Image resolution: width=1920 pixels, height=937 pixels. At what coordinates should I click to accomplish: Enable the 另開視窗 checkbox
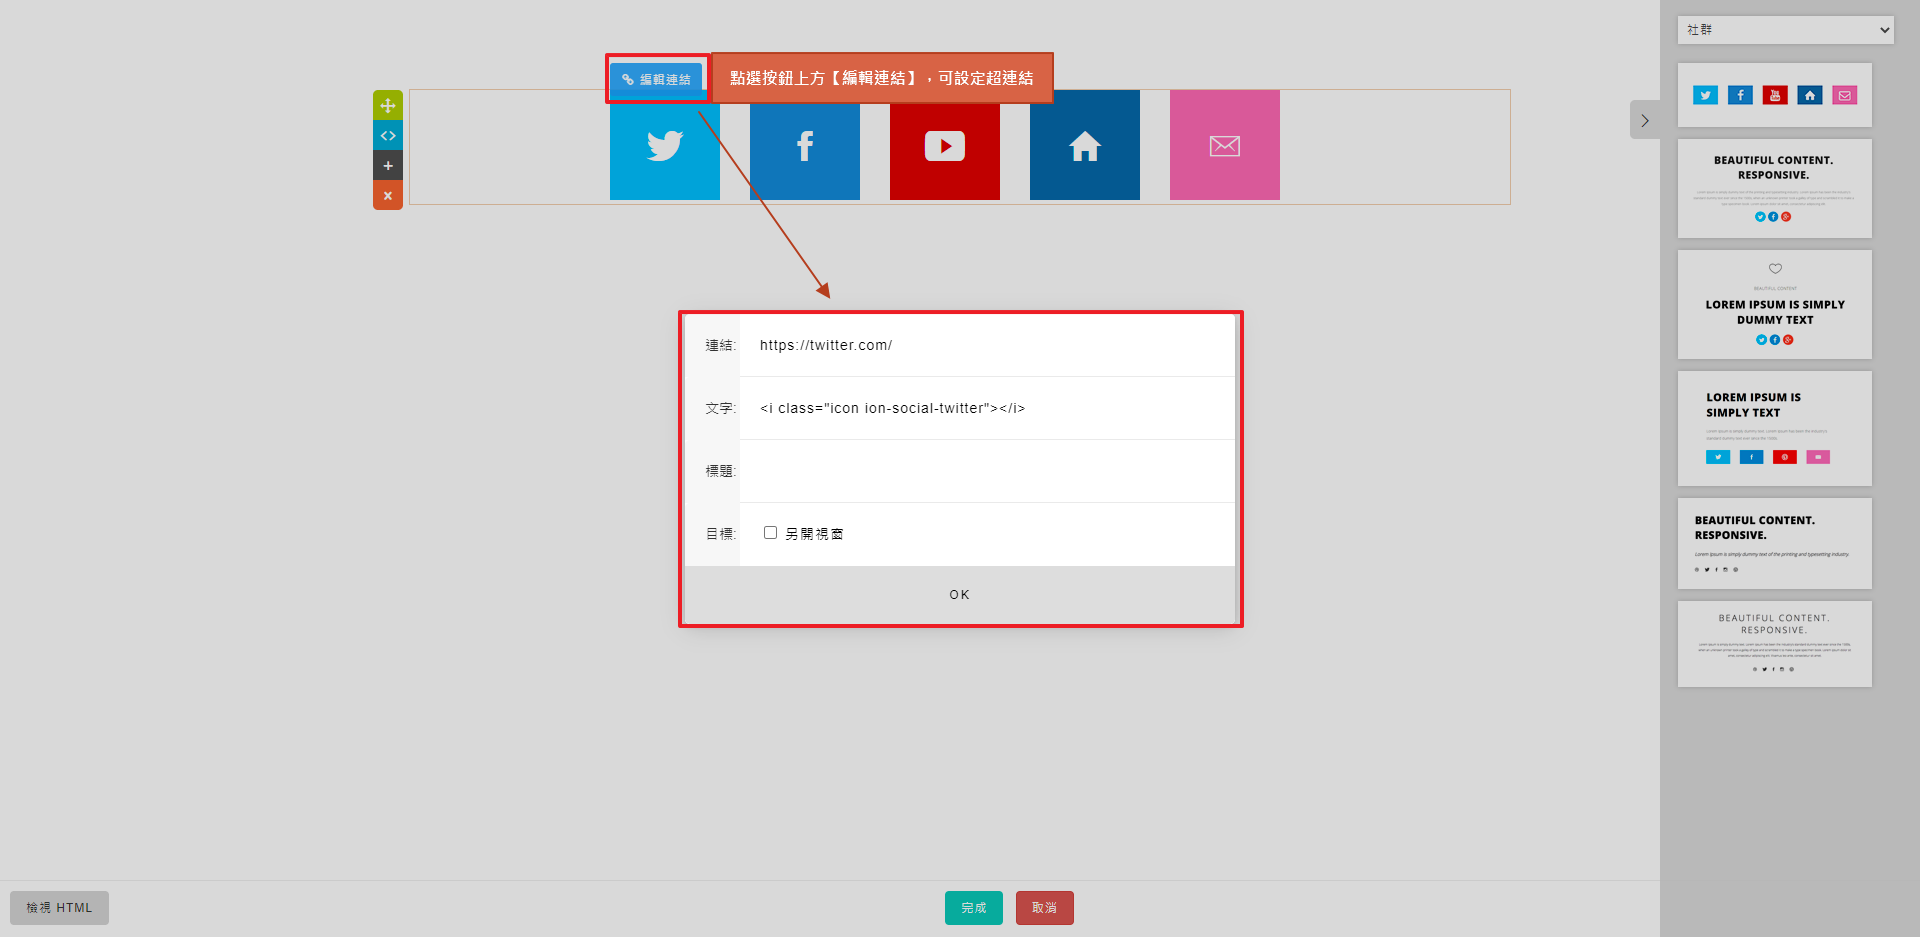coord(770,533)
